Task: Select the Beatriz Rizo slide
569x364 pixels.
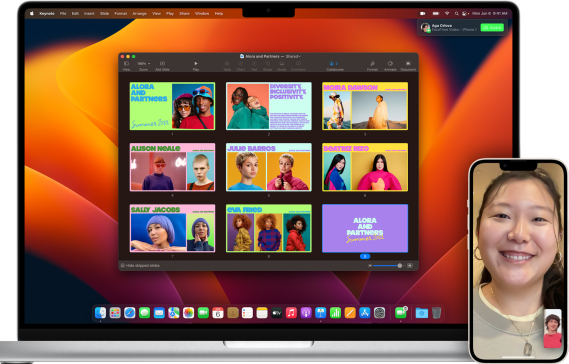Action: click(x=365, y=167)
